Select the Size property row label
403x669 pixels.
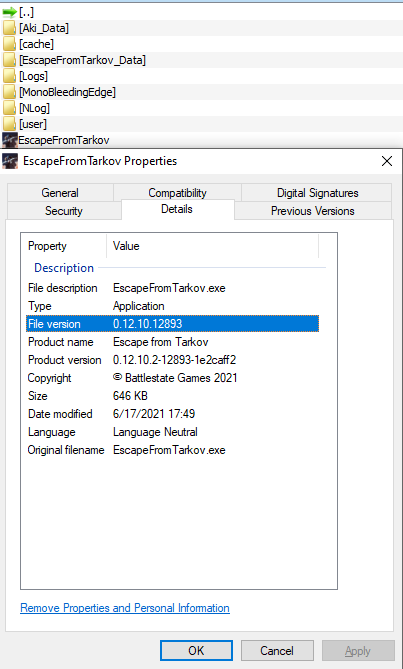[x=38, y=396]
